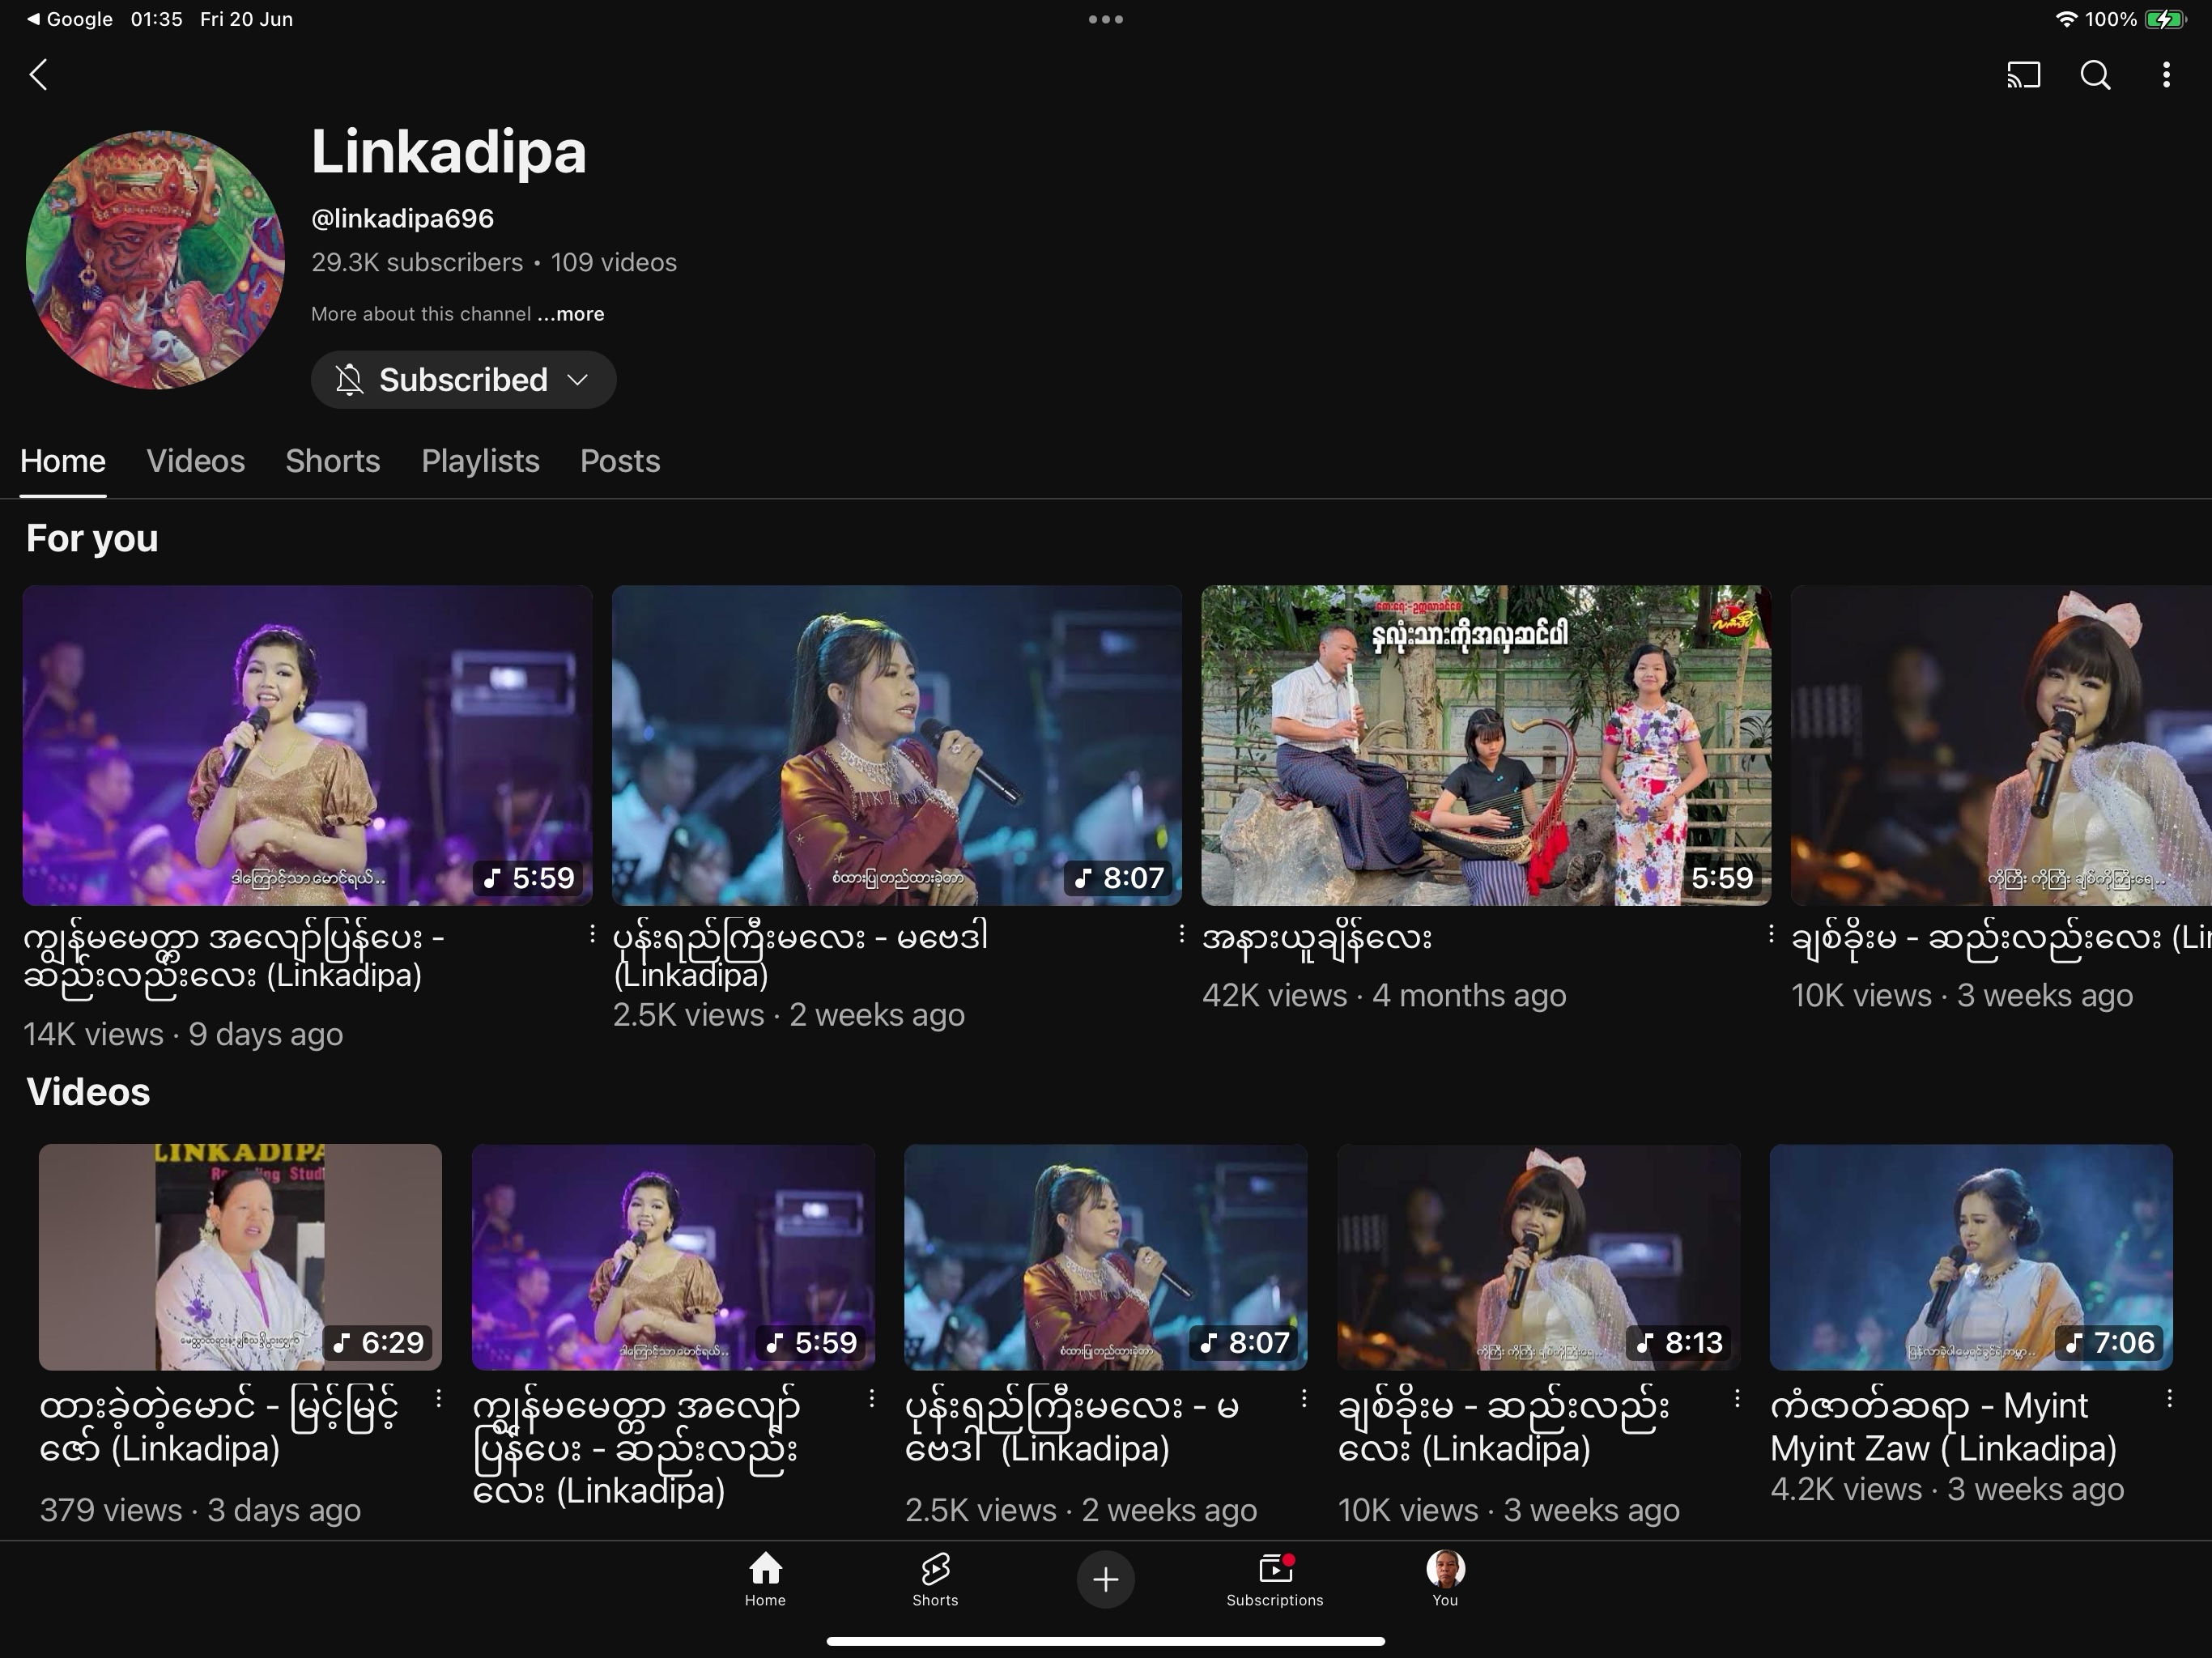This screenshot has width=2212, height=1658.
Task: Open options for Myint Myint Zaw video
Action: pyautogui.click(x=2169, y=1400)
